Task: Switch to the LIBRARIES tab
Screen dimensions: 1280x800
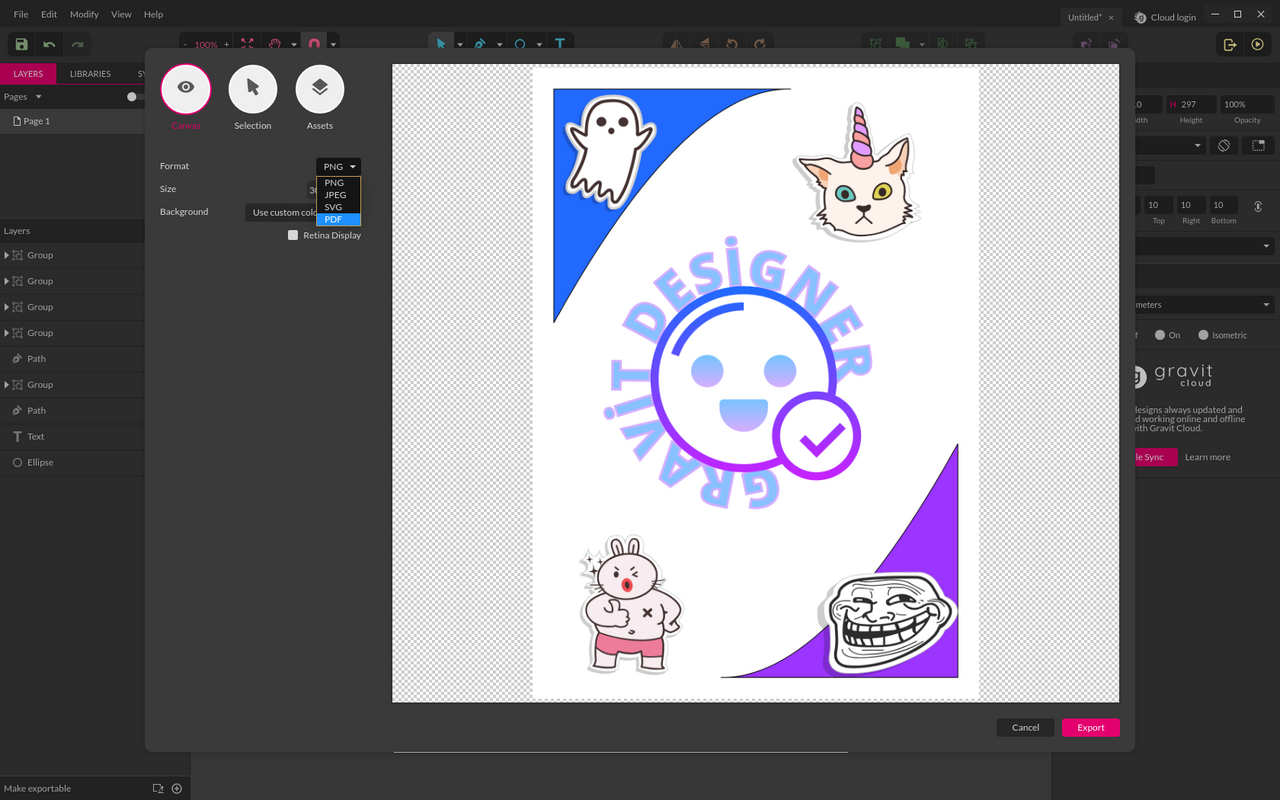Action: pos(90,74)
